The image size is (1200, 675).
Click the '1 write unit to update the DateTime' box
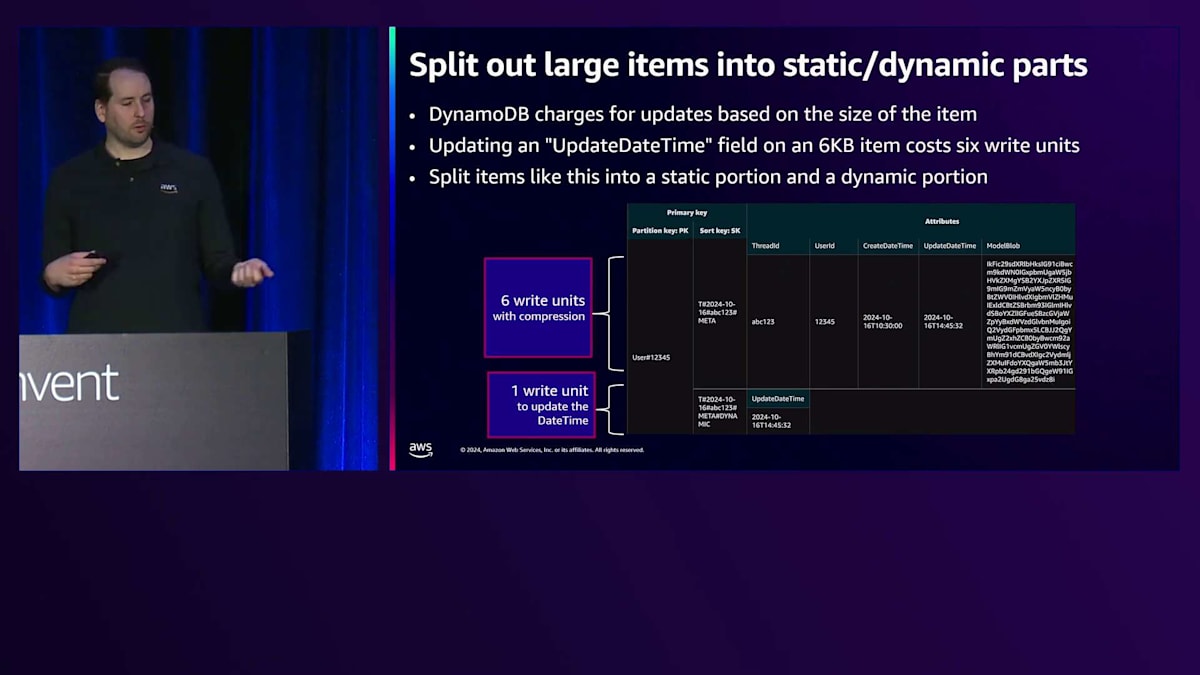[x=541, y=405]
